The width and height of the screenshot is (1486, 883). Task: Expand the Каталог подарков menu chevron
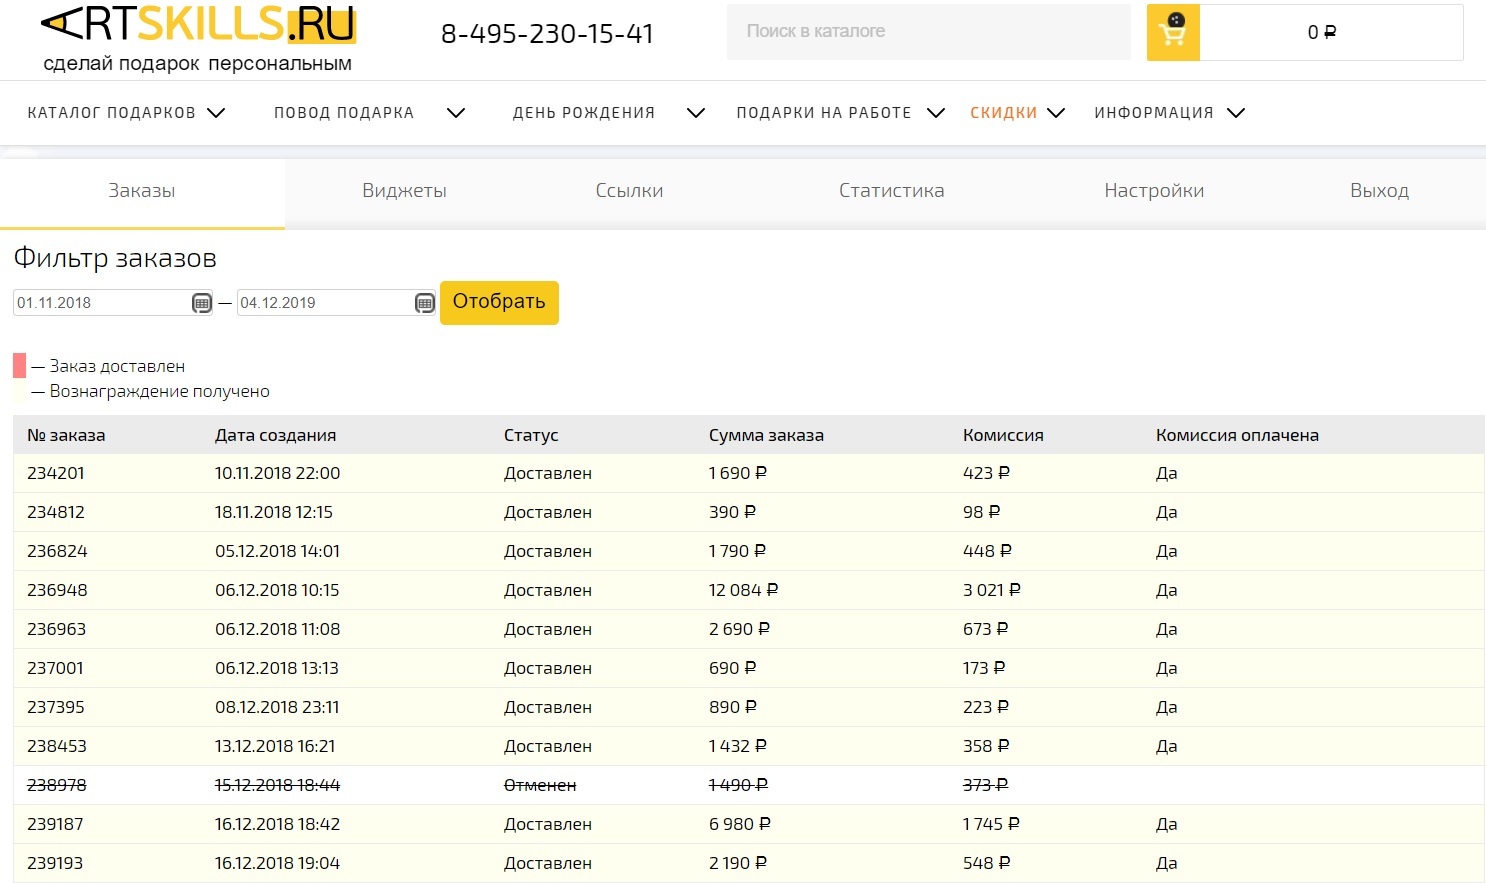[216, 113]
